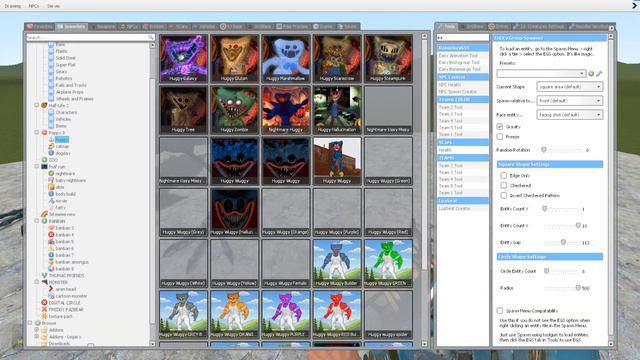This screenshot has width=640, height=360.
Task: Open the Spawn relative to dropdown
Action: pos(569,101)
